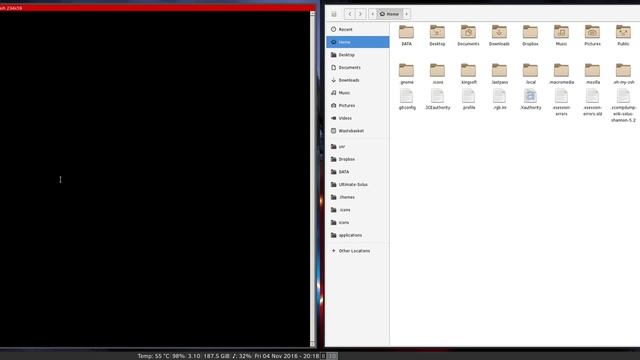
Task: Open Pictures from the sidebar
Action: (358, 105)
